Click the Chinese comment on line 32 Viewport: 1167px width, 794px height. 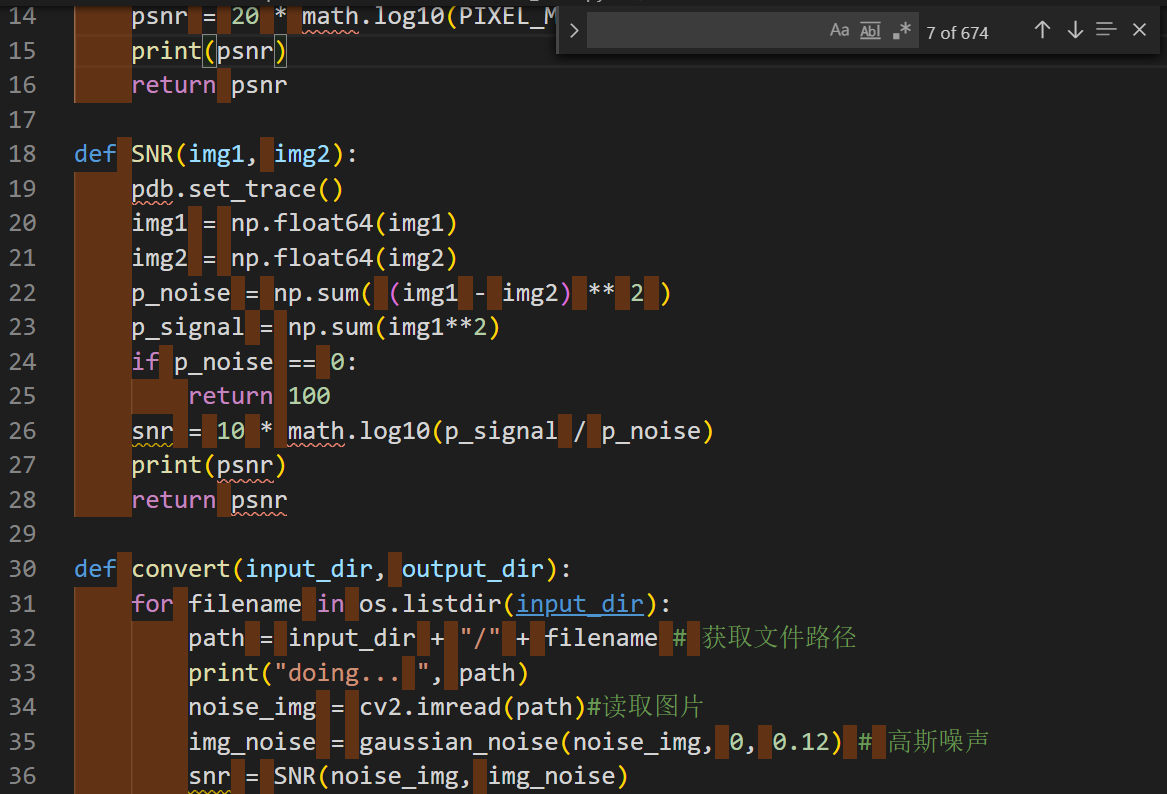(x=778, y=637)
